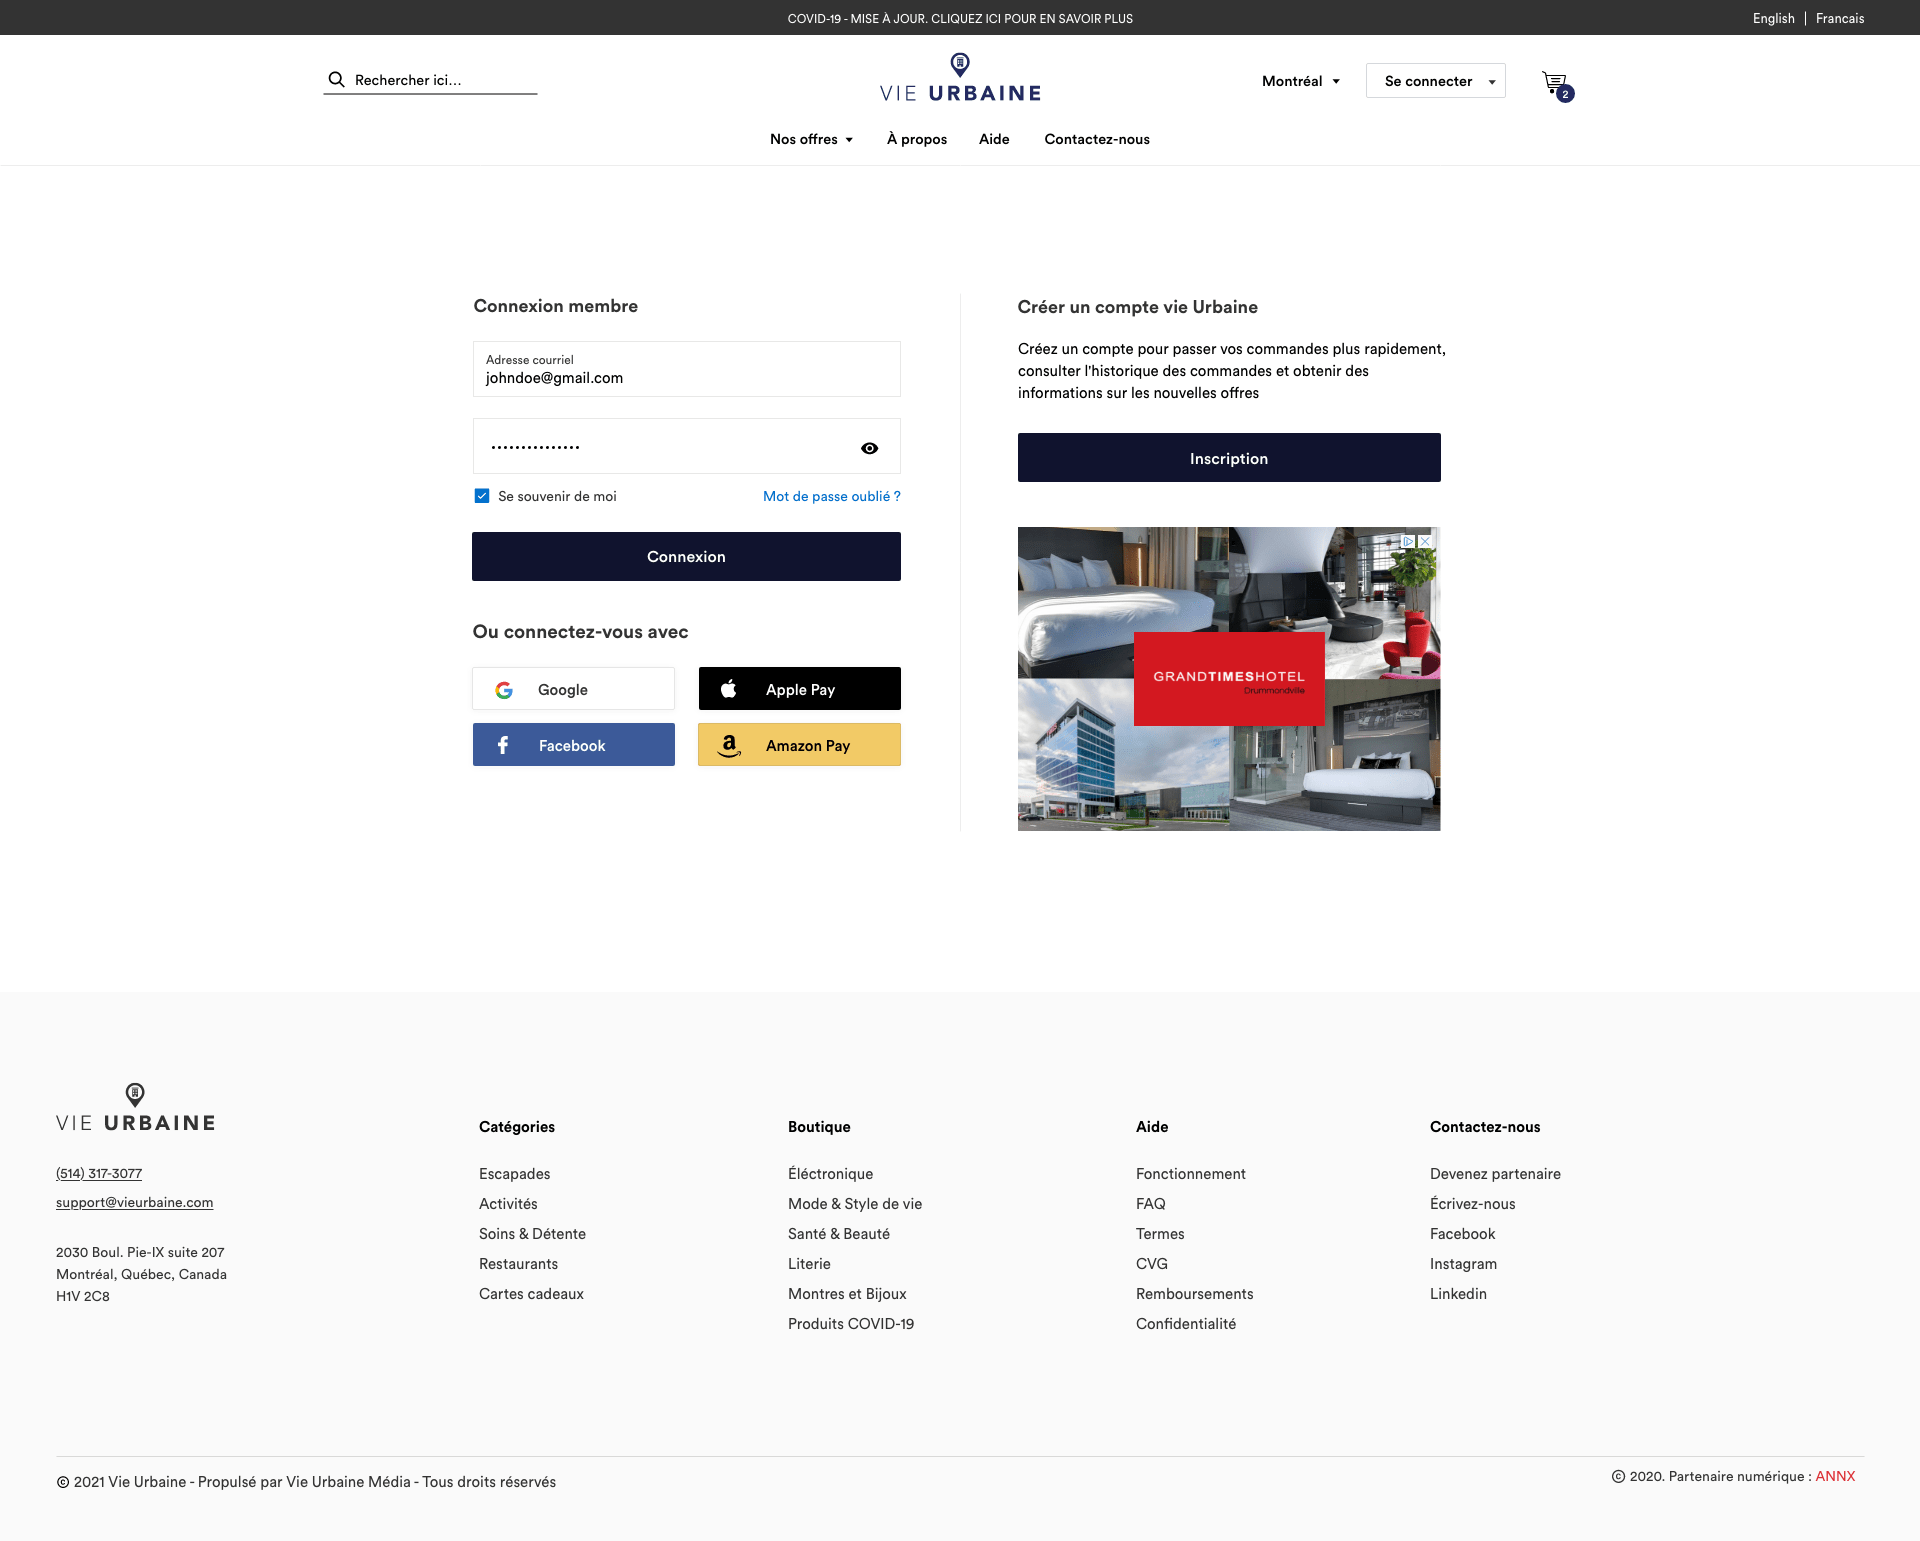The height and width of the screenshot is (1541, 1920).
Task: Click the Inscription button
Action: click(x=1229, y=458)
